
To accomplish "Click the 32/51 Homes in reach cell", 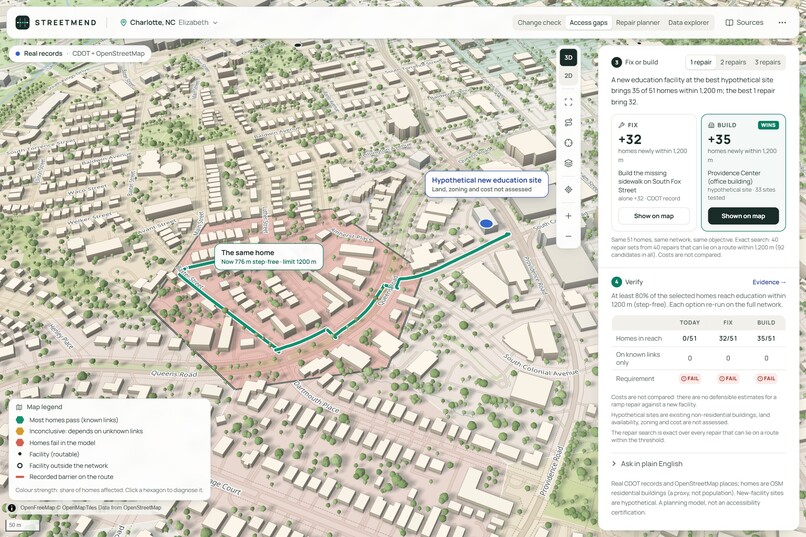I will [727, 339].
